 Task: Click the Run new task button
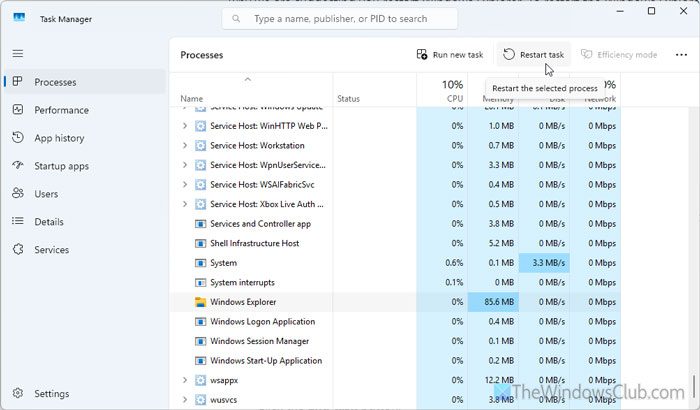click(x=451, y=55)
